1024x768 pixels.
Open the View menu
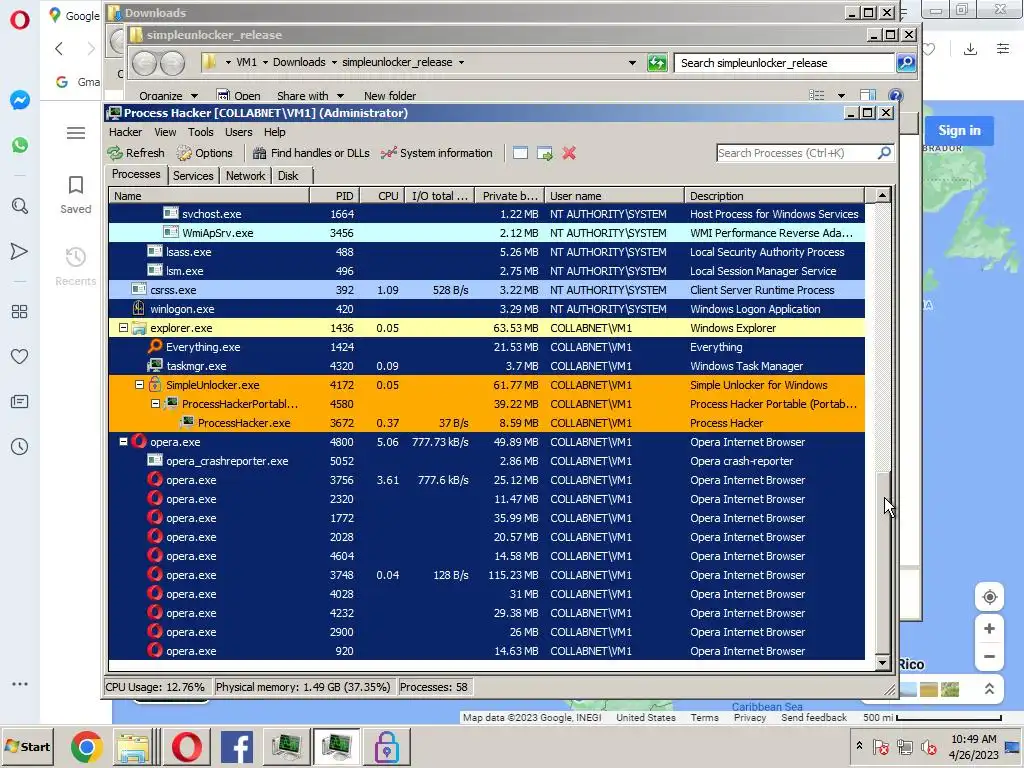tap(165, 132)
